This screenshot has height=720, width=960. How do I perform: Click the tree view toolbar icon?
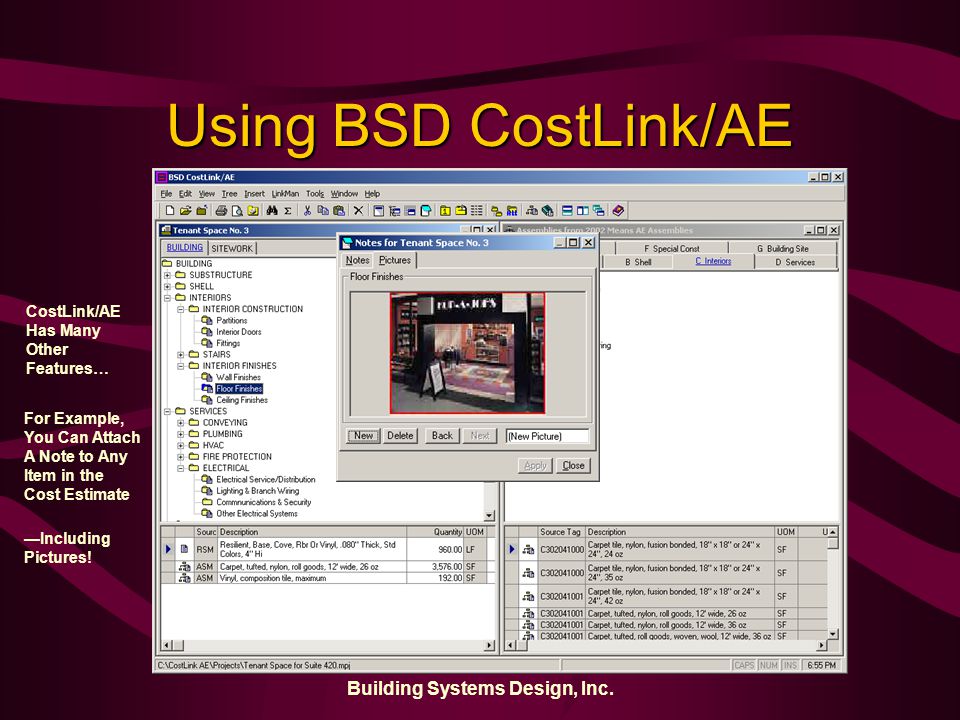394,211
